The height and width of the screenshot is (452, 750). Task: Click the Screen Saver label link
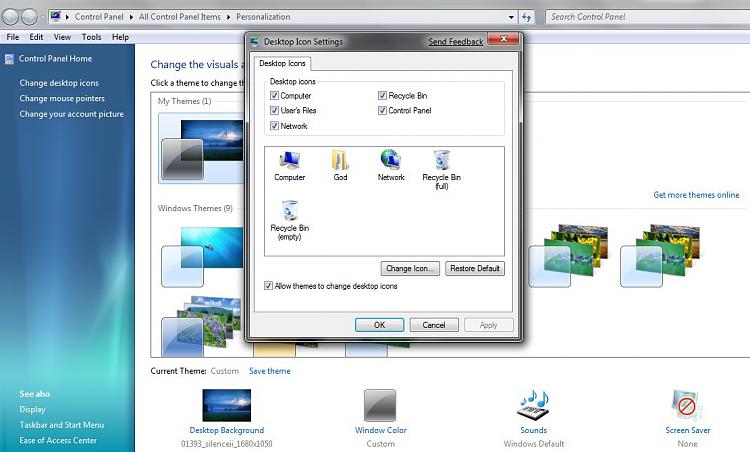687,430
